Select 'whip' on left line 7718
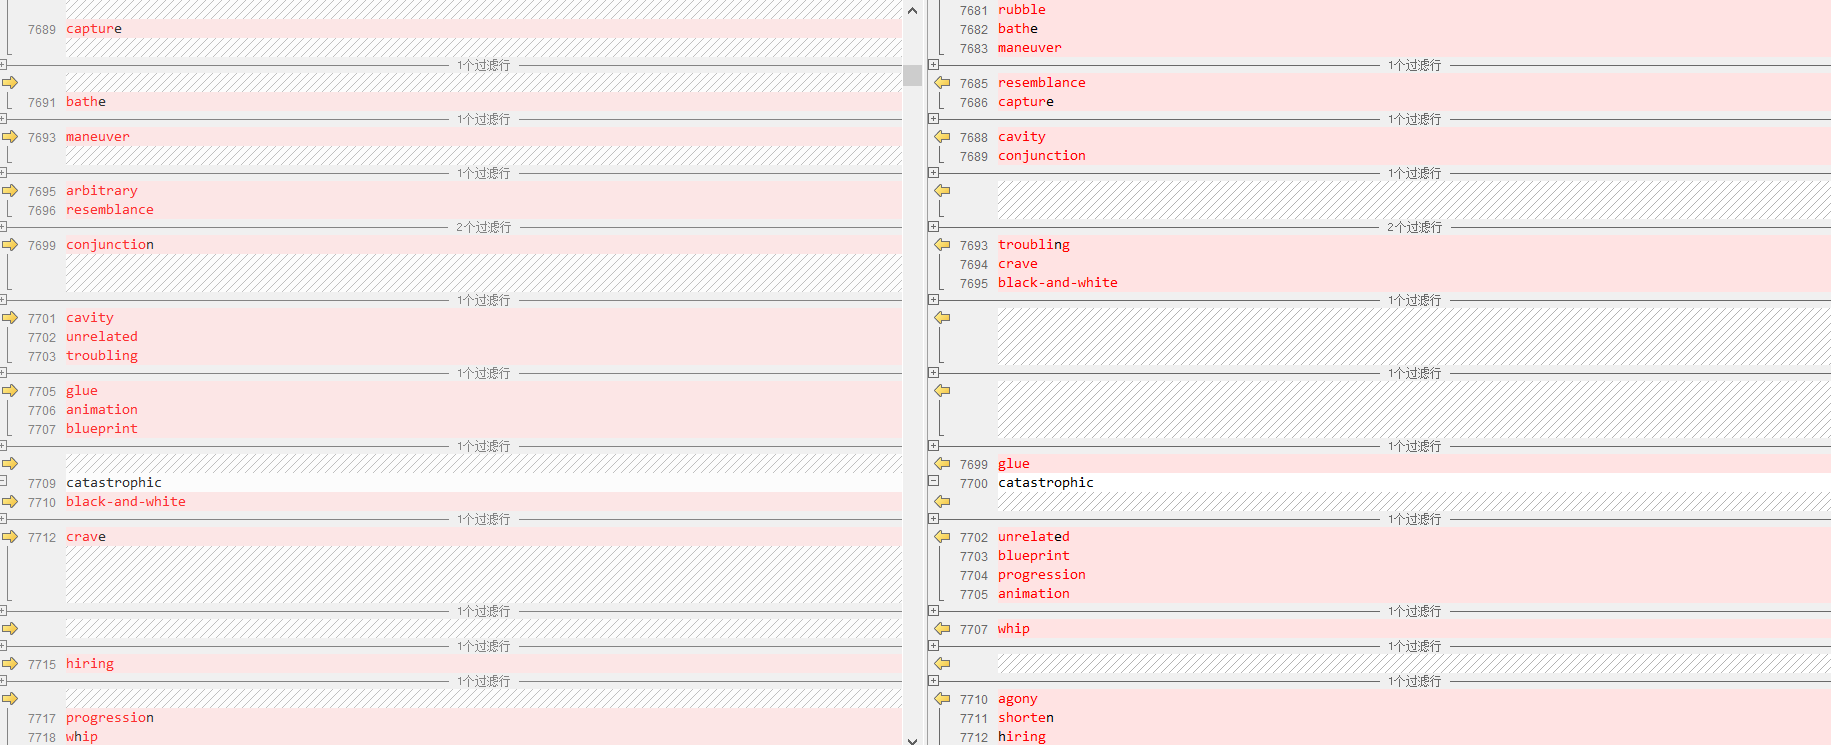 tap(82, 737)
